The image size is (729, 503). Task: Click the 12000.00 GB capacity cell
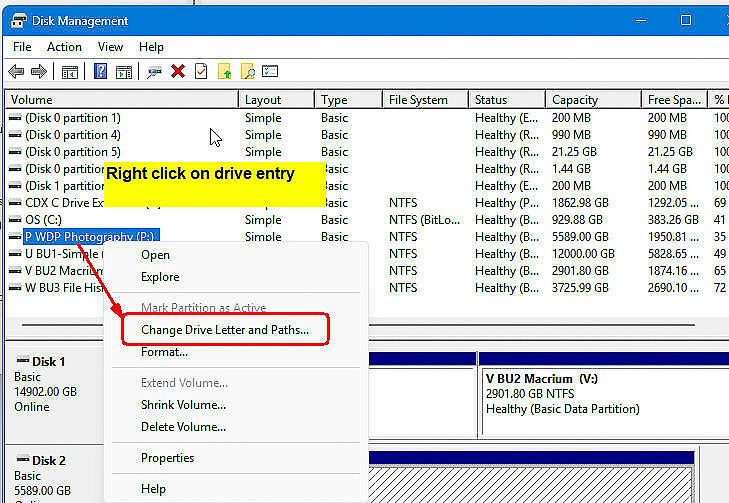[x=583, y=254]
